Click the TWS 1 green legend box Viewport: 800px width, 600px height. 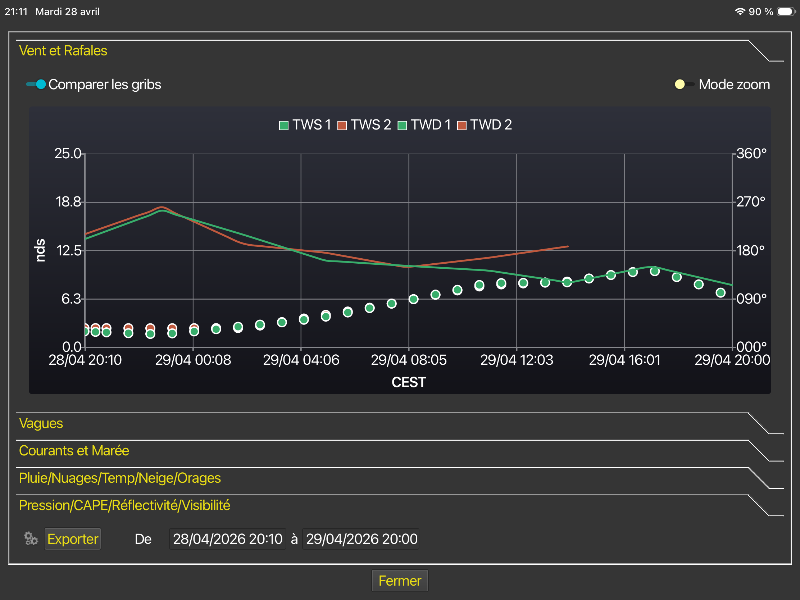(283, 125)
